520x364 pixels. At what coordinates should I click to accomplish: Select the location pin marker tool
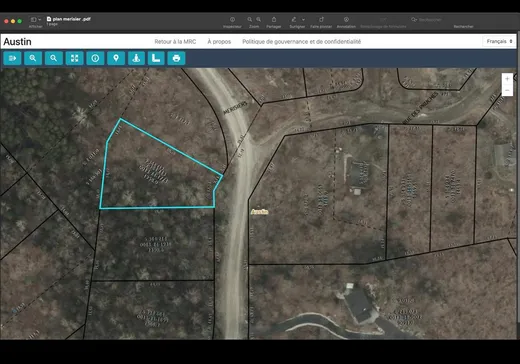point(116,58)
